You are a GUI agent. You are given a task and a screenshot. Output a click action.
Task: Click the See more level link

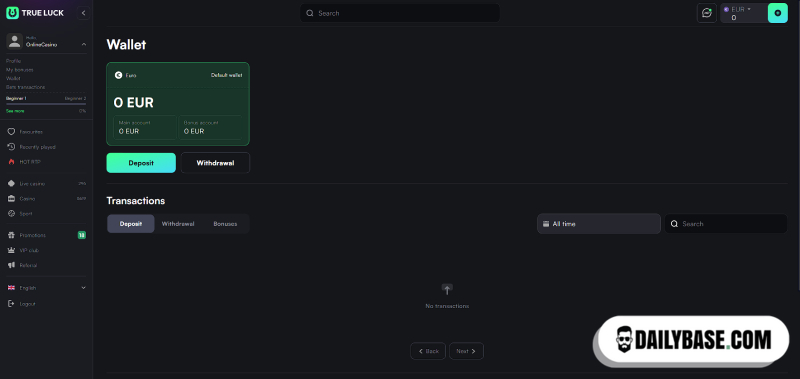point(15,111)
